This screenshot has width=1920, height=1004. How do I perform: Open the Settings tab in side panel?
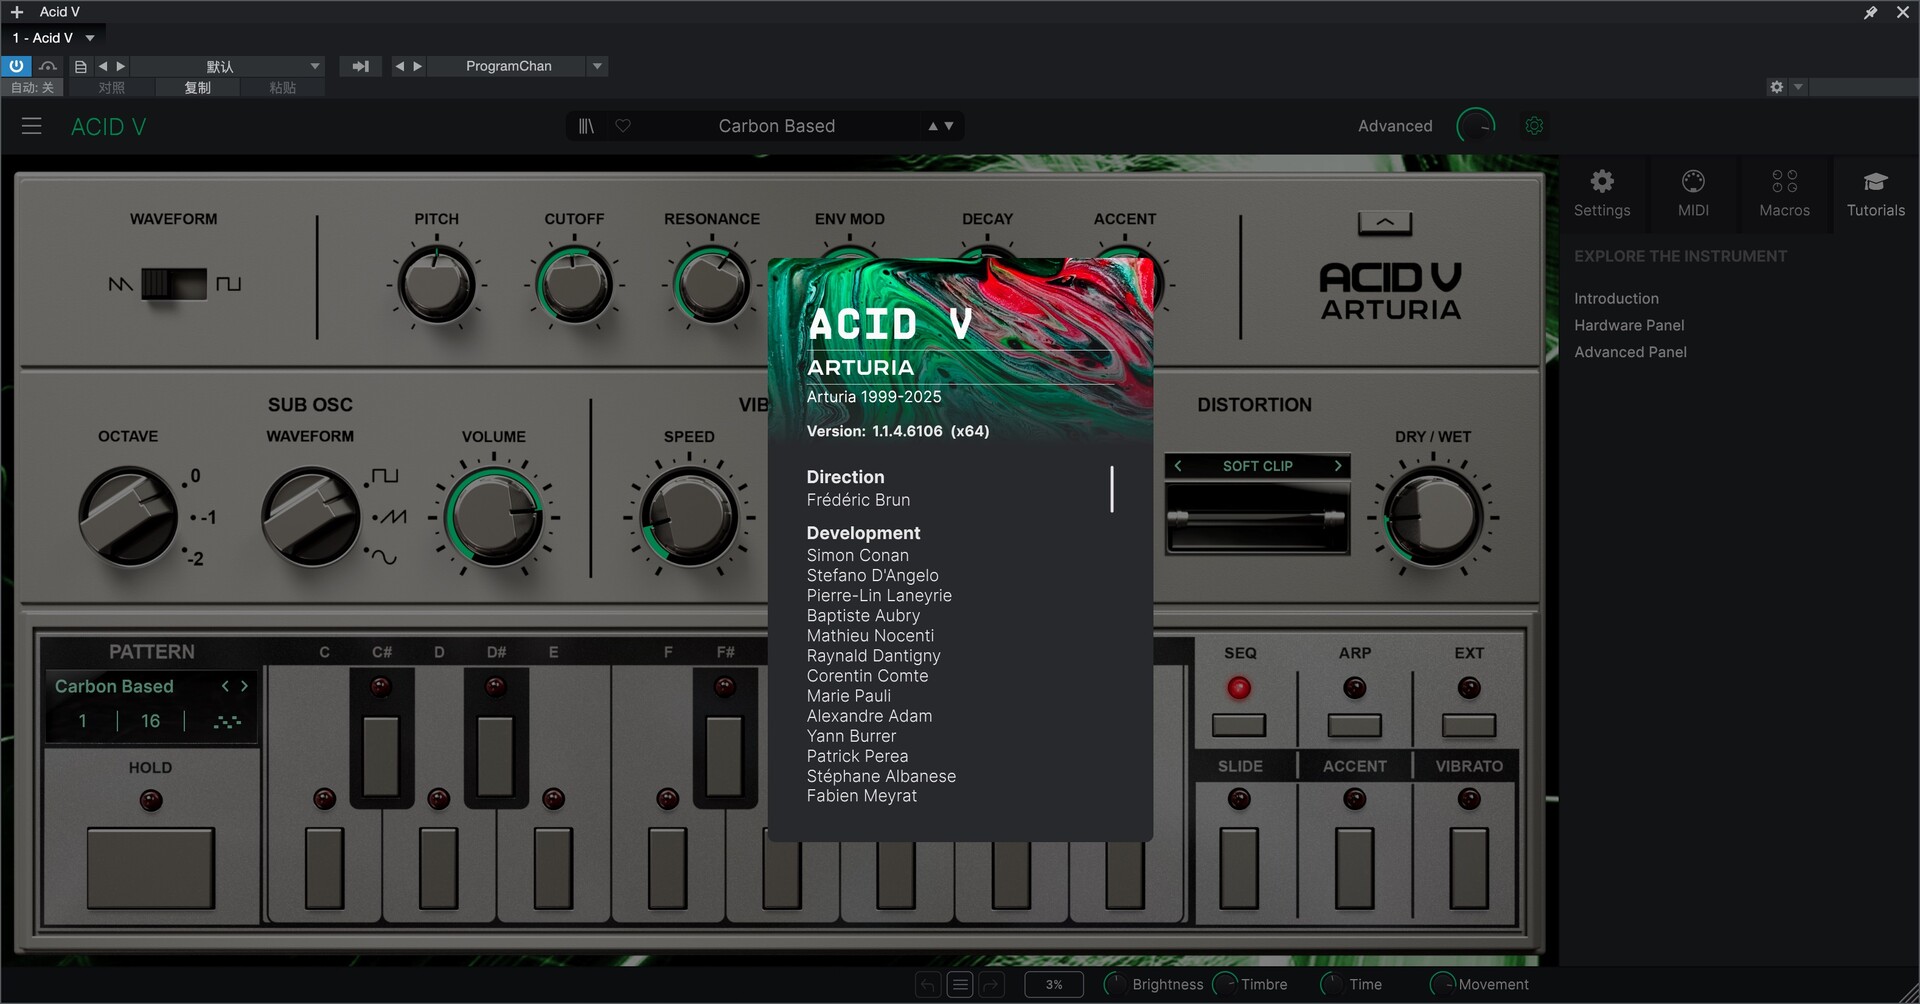pyautogui.click(x=1602, y=194)
